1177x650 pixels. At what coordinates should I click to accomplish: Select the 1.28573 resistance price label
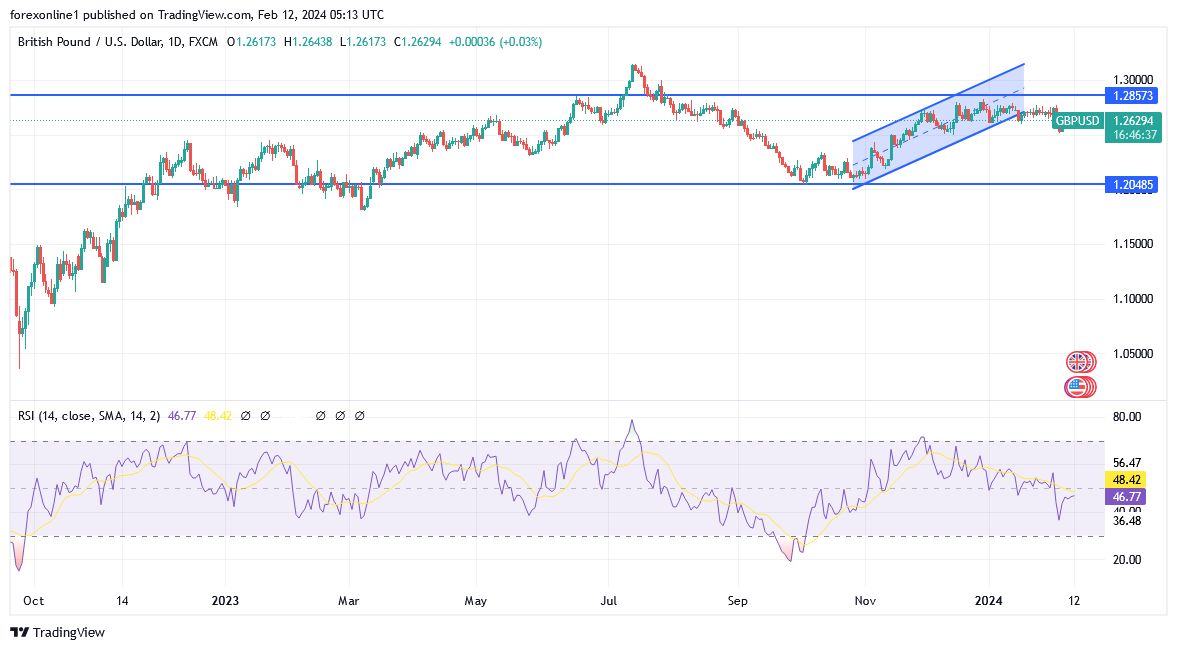1133,95
